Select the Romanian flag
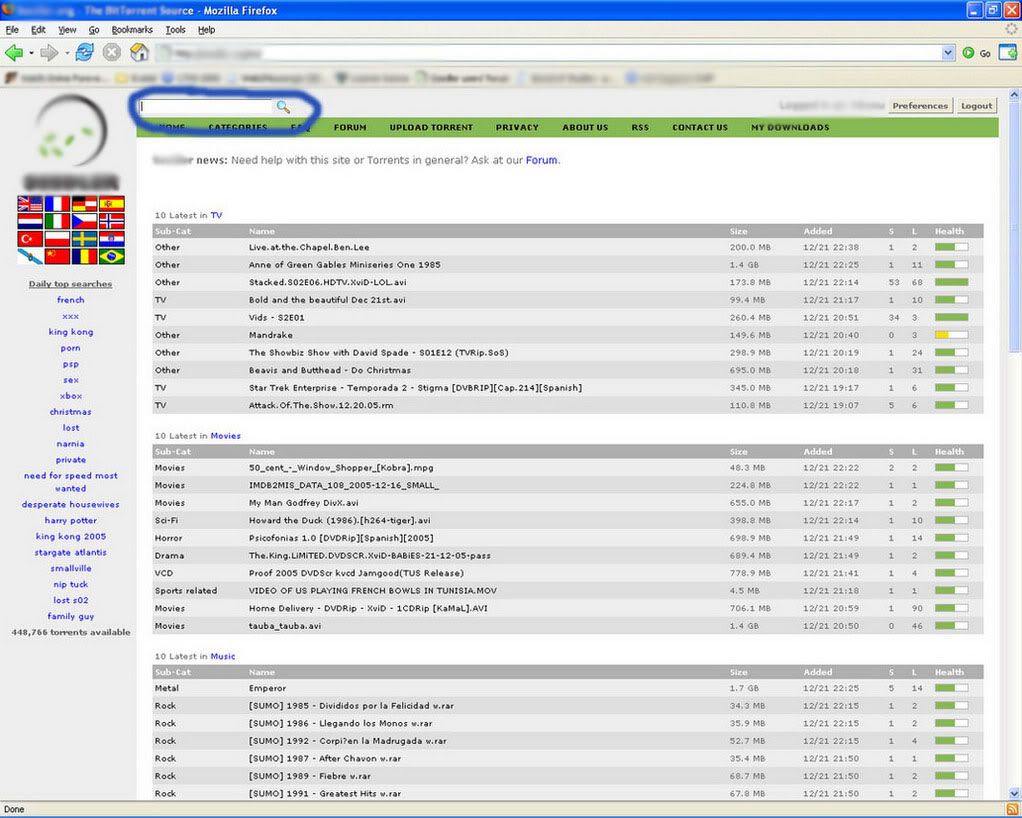Viewport: 1022px width, 818px height. point(84,257)
